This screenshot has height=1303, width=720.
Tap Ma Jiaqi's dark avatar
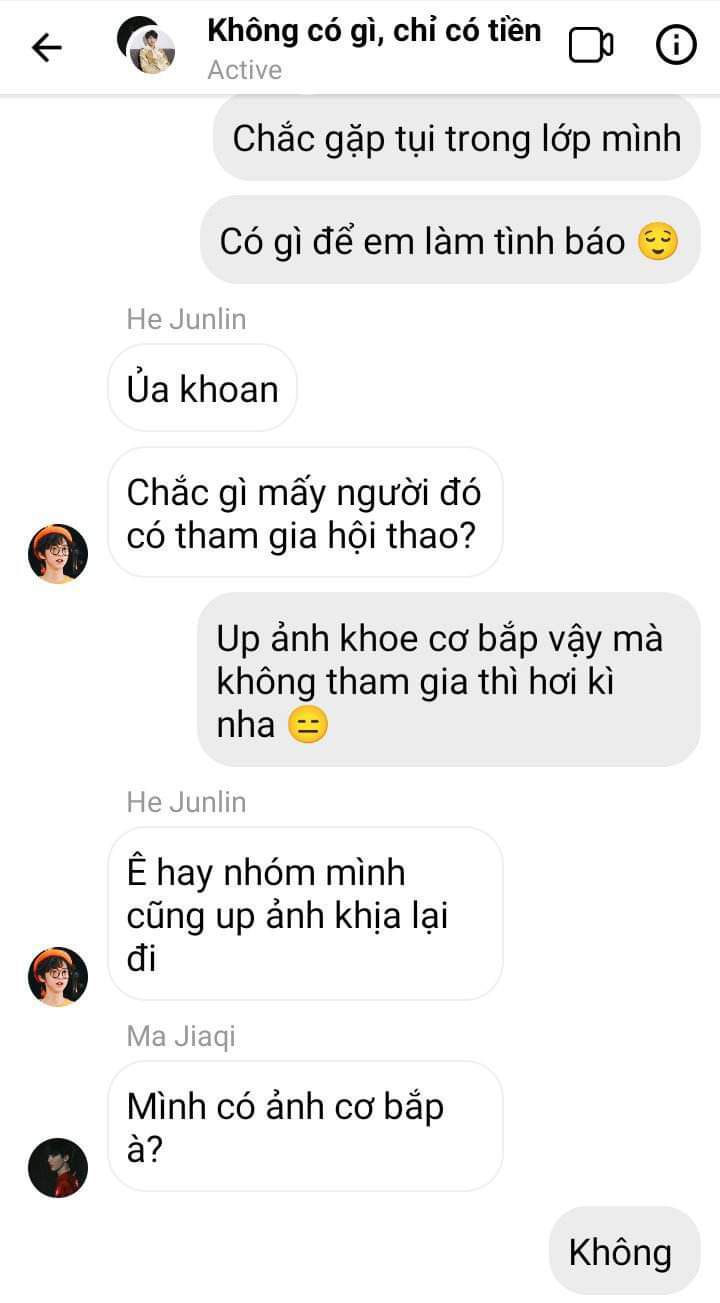click(58, 1167)
